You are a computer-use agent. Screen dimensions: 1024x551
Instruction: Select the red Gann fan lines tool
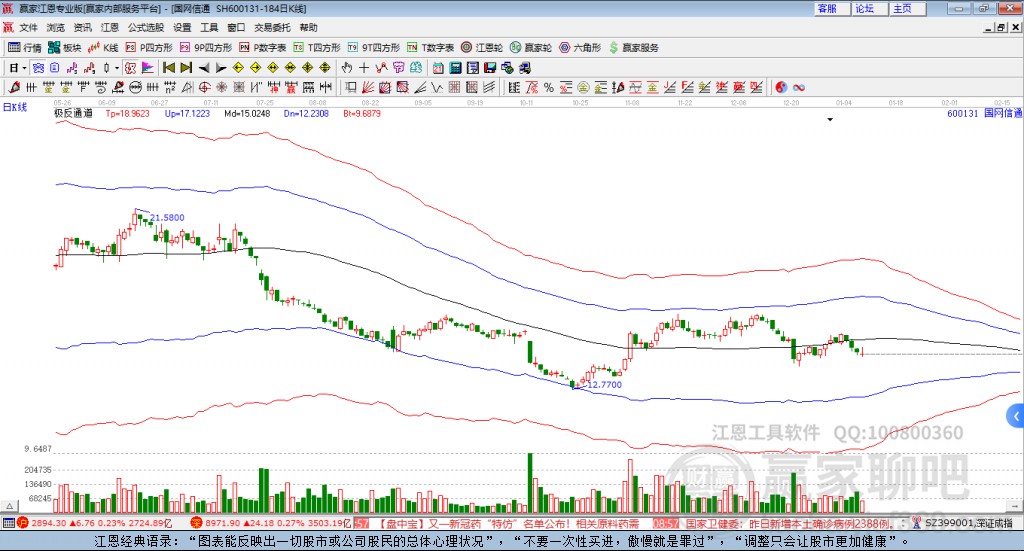pos(368,87)
